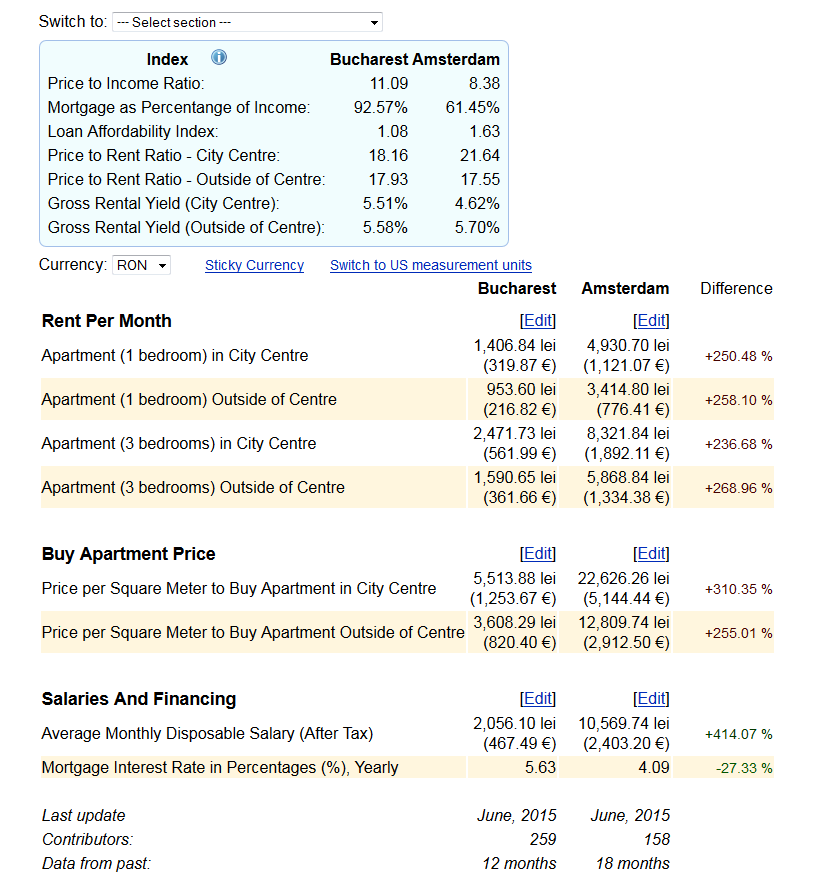Click the -27.33 % mortgage rate difference

(744, 768)
